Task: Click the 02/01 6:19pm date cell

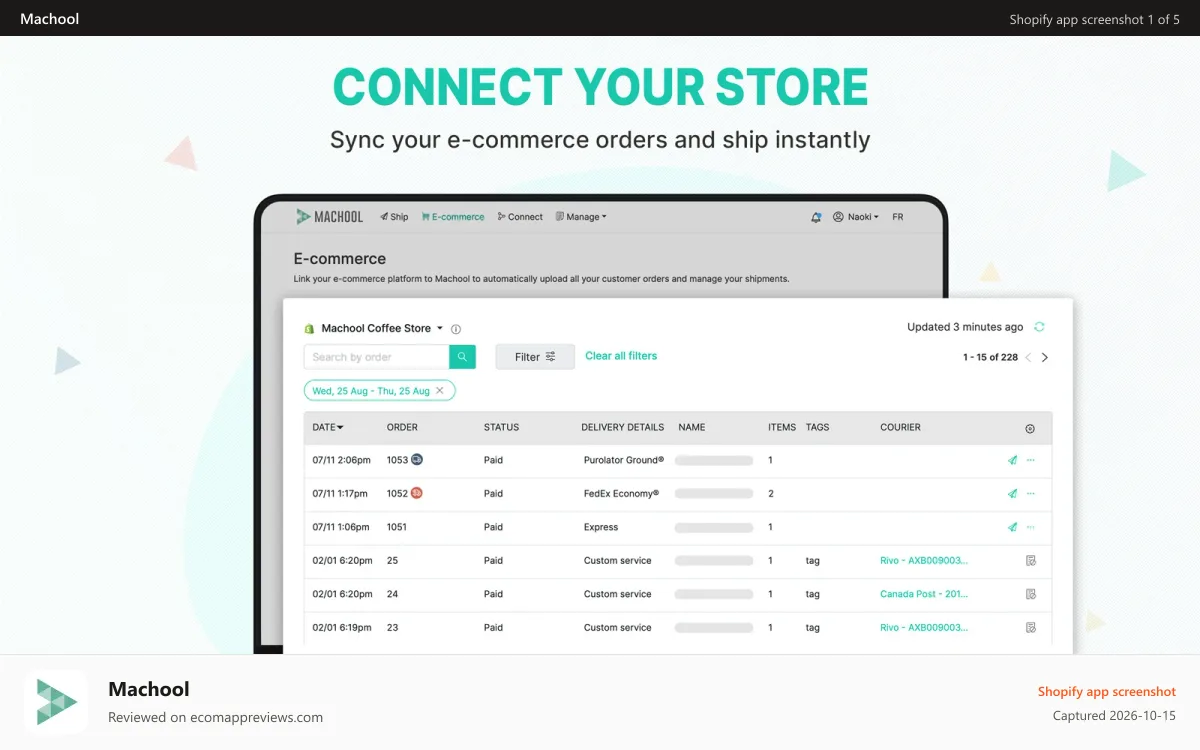Action: (342, 628)
